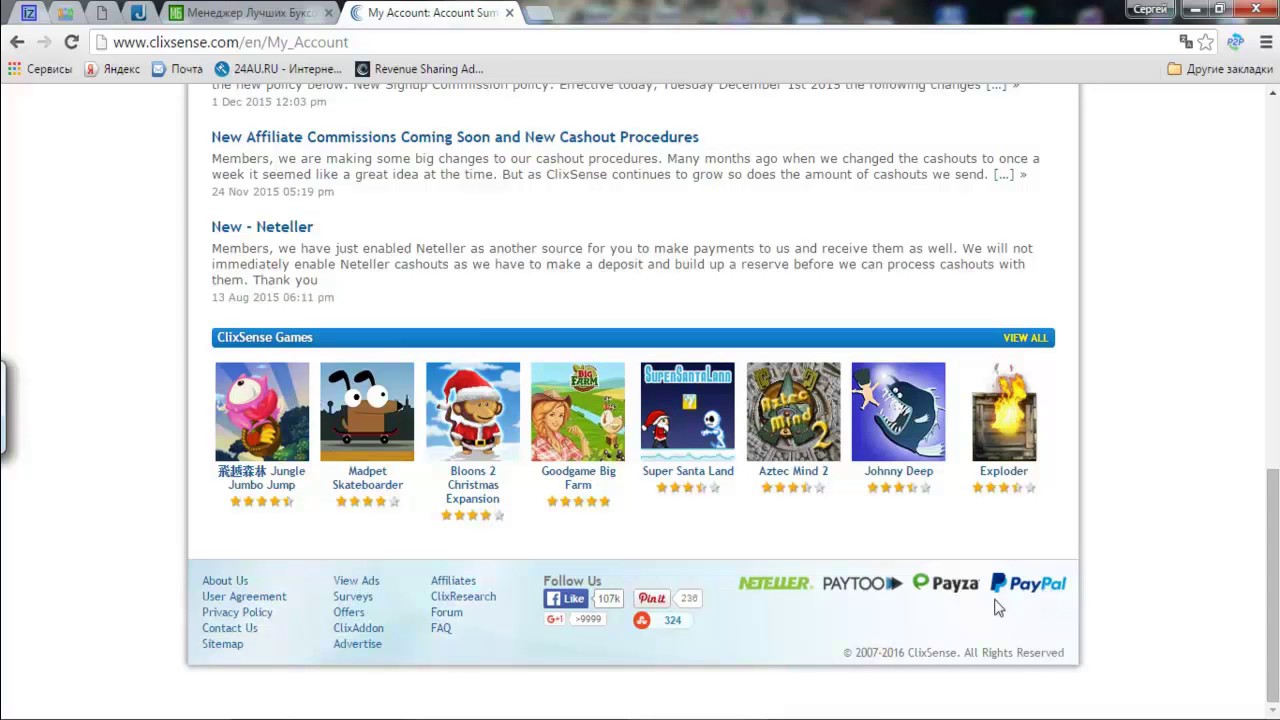Click the translate icon in the address bar
The image size is (1280, 720).
click(1186, 42)
